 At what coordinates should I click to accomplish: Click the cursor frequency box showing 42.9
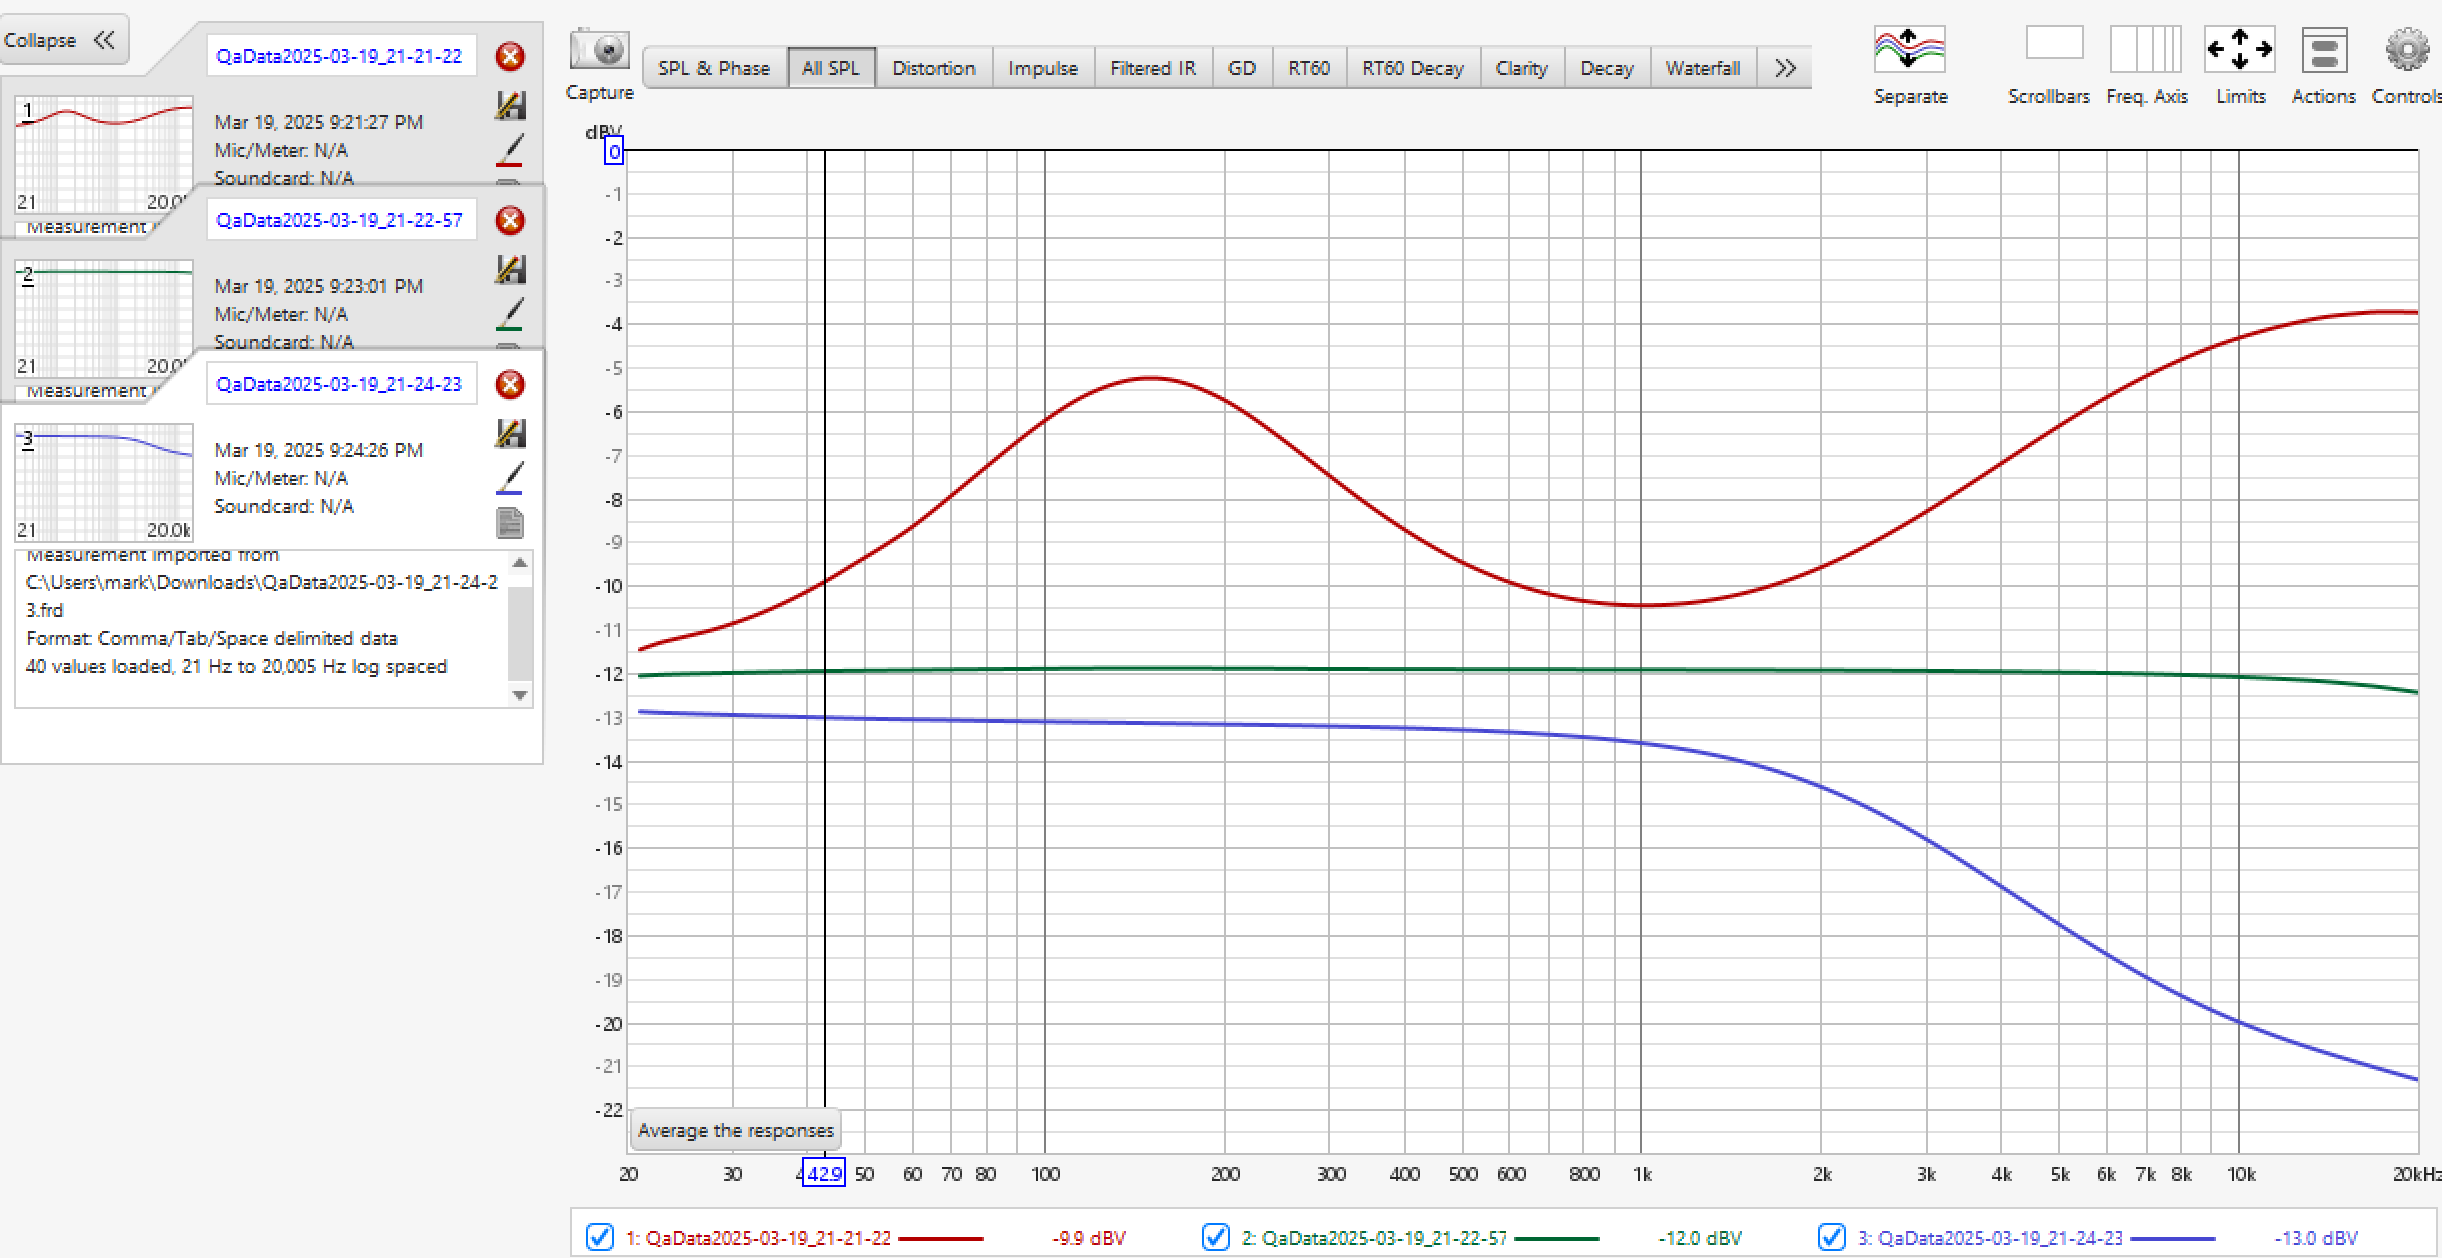point(824,1173)
